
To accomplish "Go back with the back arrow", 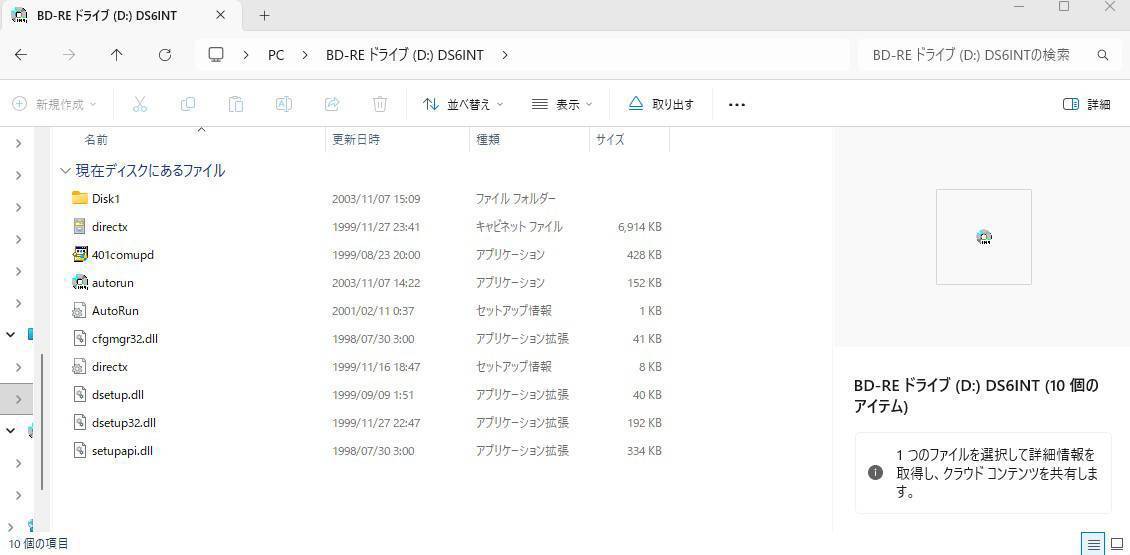I will 21,55.
